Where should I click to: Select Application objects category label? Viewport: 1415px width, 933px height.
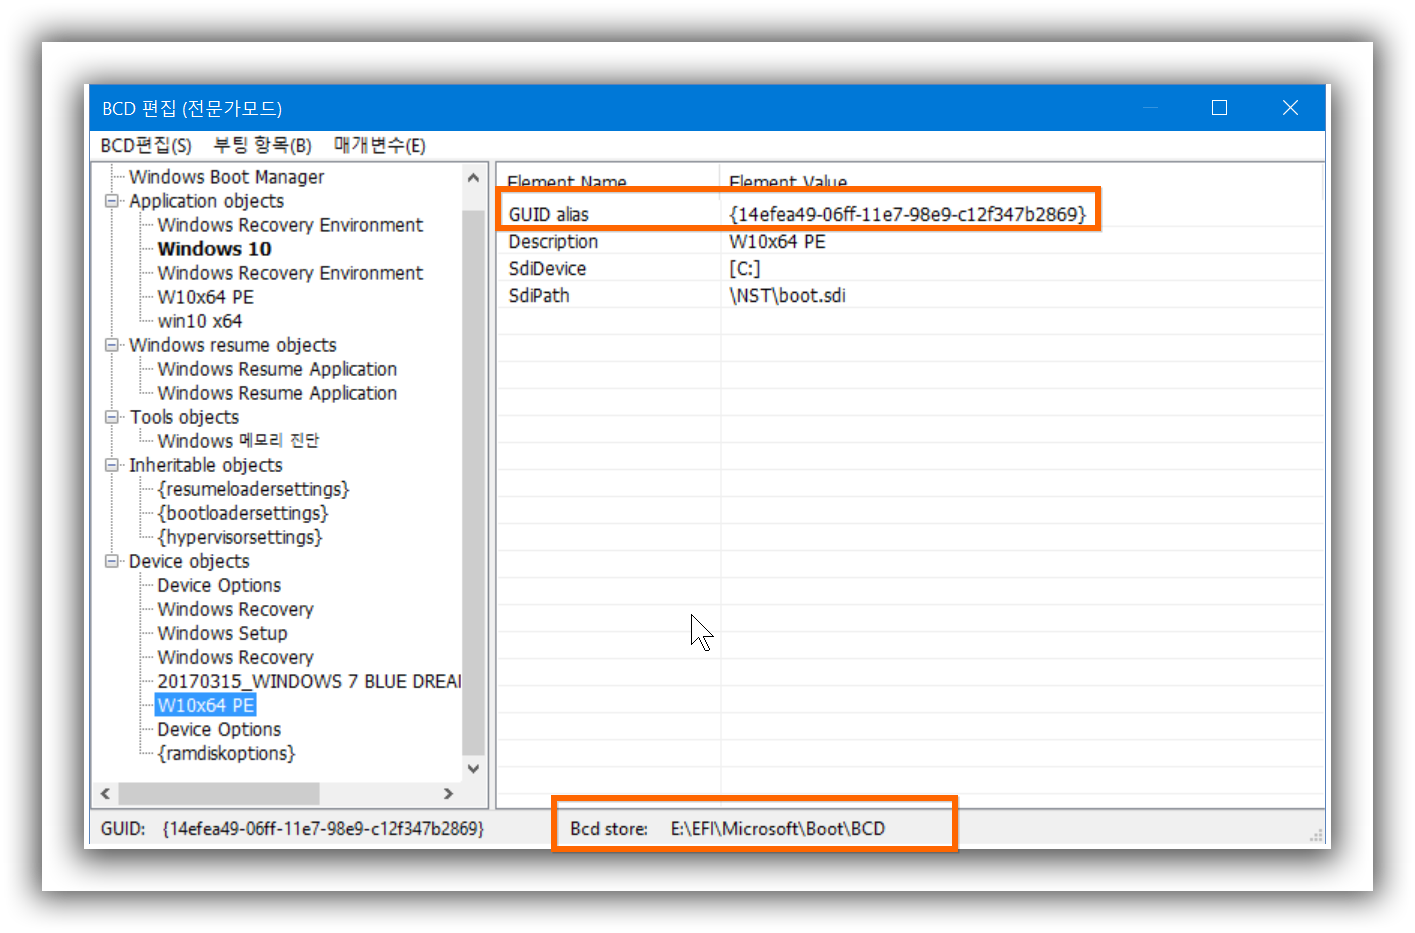pos(206,201)
